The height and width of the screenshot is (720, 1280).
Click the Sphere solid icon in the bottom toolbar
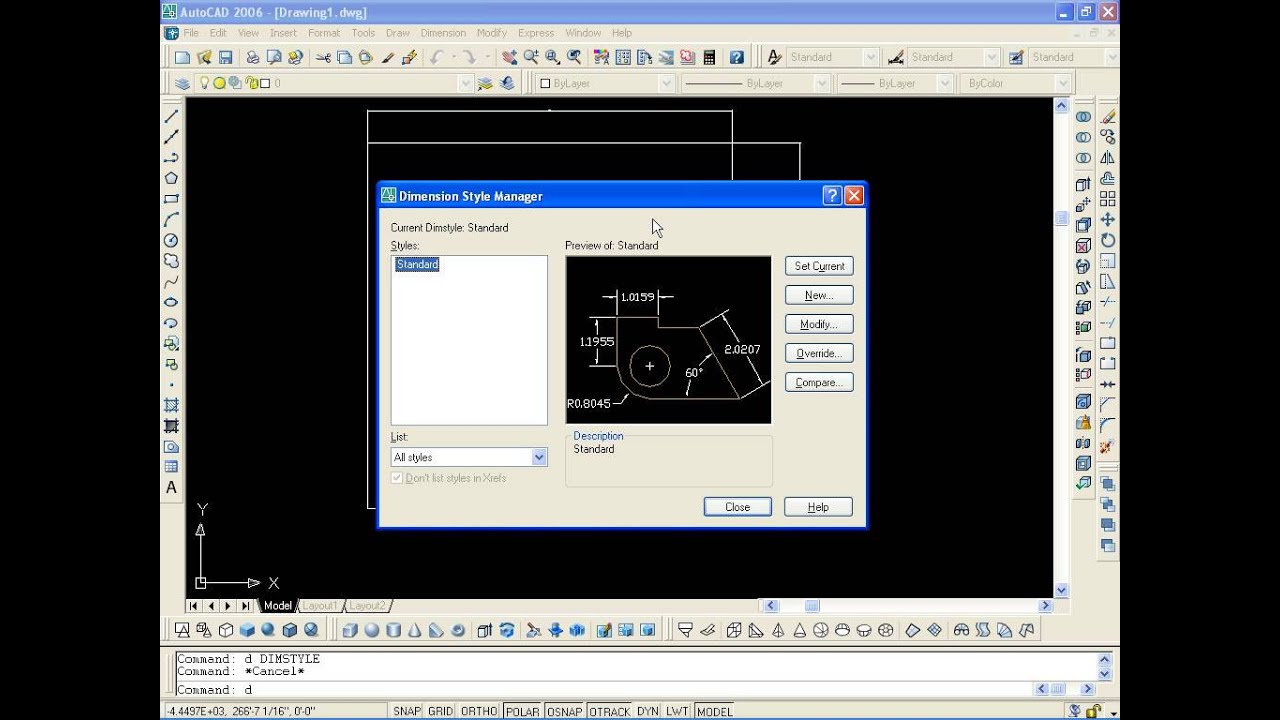[372, 630]
